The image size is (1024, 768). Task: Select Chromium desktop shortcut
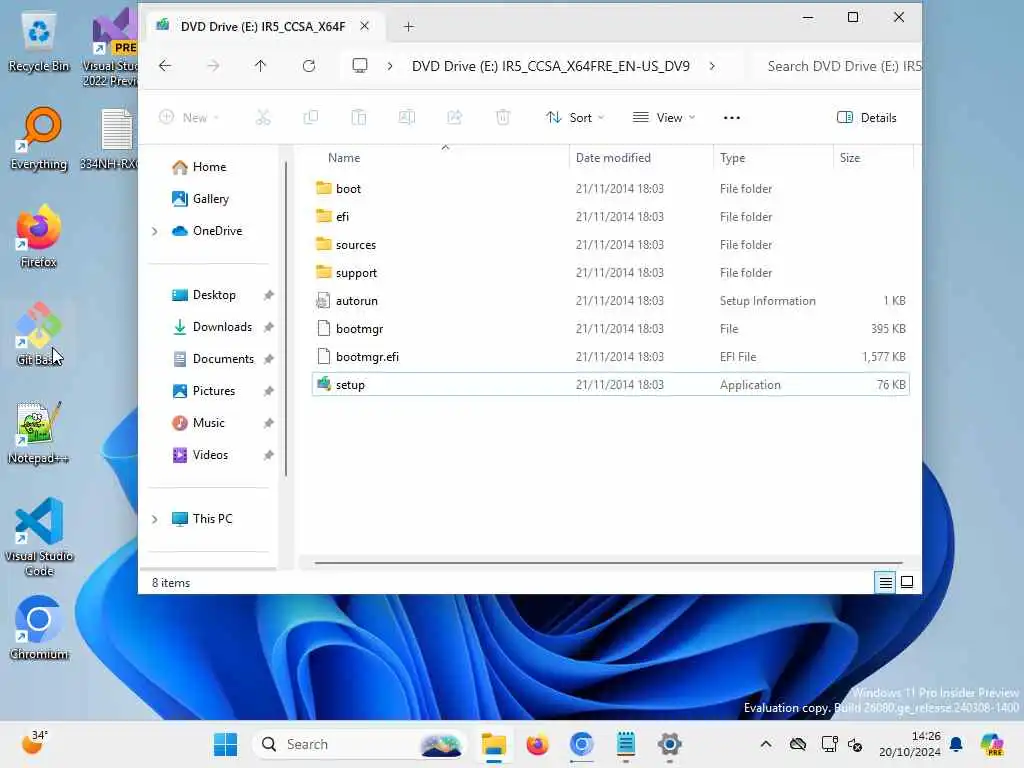pos(39,628)
